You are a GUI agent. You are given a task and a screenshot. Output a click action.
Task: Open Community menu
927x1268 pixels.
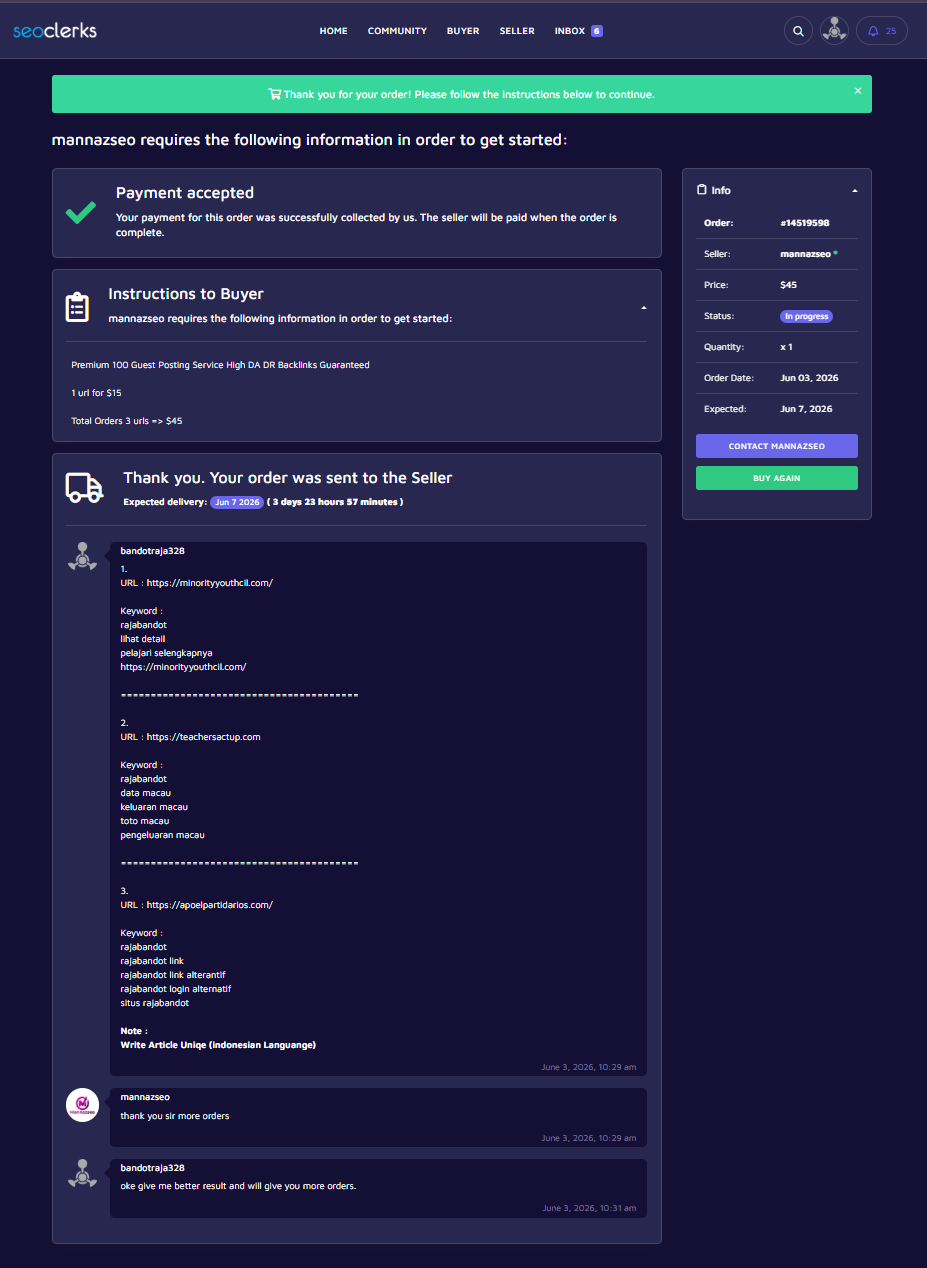[397, 31]
